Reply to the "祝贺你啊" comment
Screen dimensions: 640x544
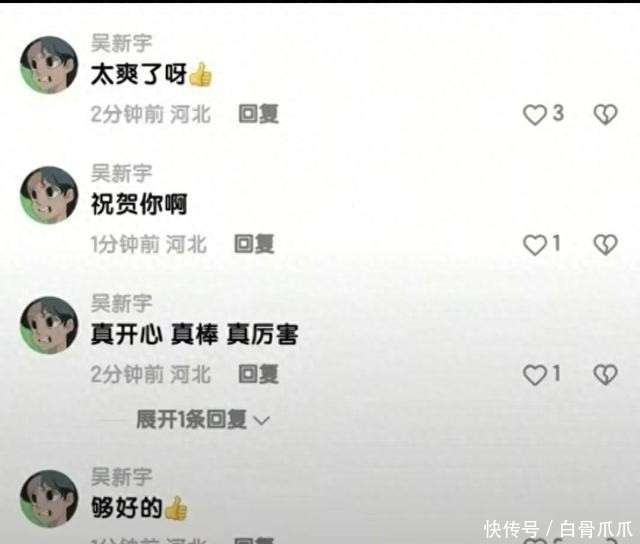(254, 244)
